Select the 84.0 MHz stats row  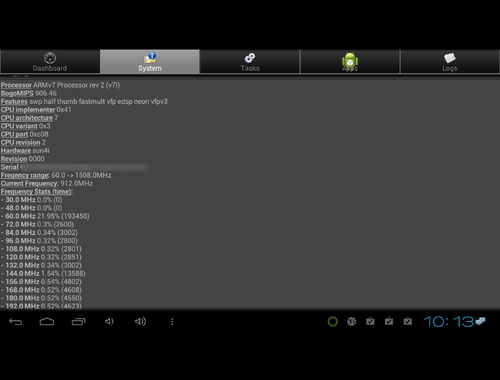click(39, 233)
